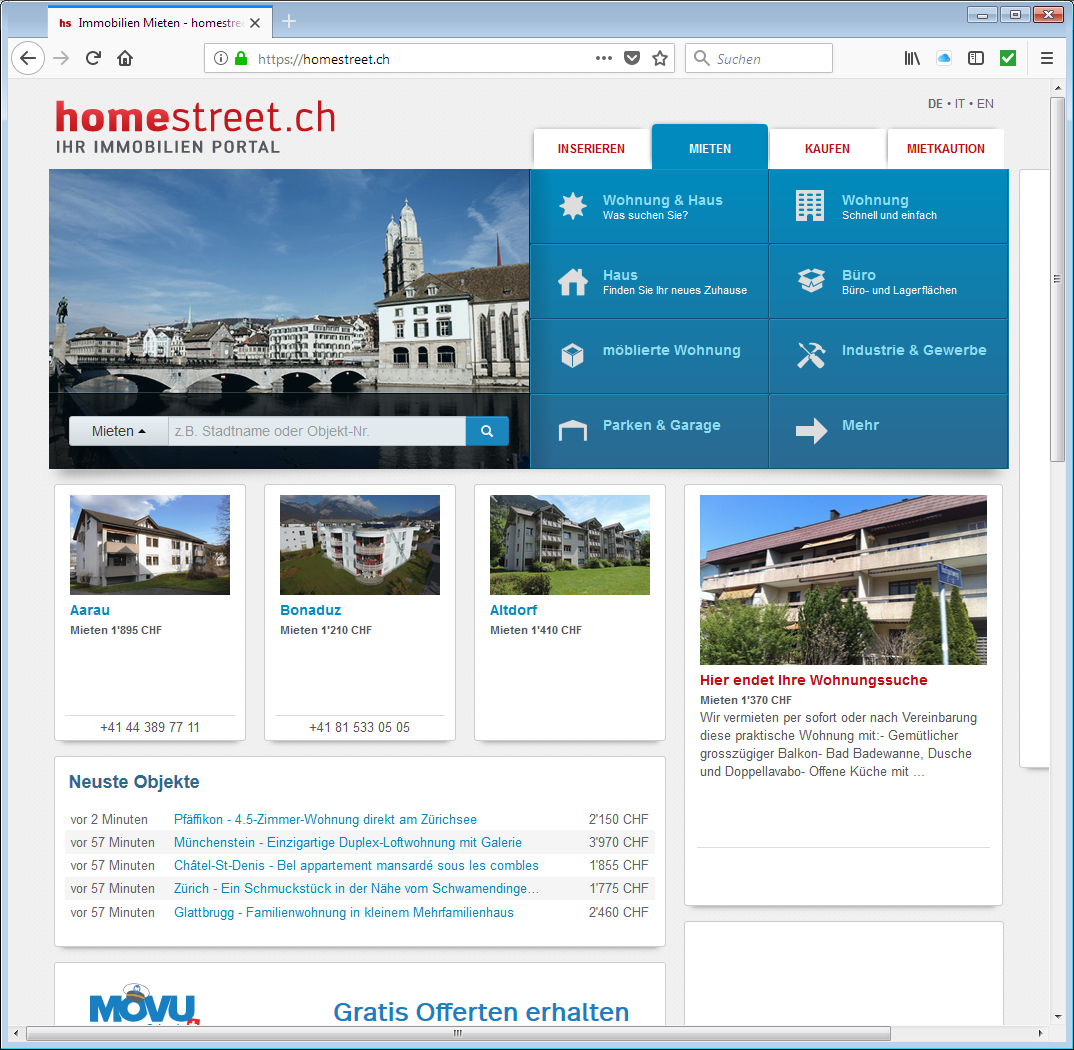Click the Wohnung building icon
Viewport: 1074px width, 1050px height.
809,206
